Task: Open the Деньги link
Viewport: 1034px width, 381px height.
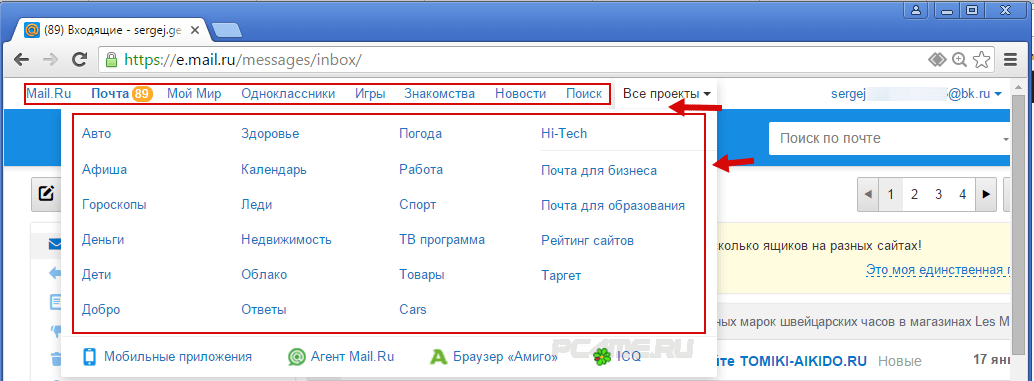Action: pos(103,240)
